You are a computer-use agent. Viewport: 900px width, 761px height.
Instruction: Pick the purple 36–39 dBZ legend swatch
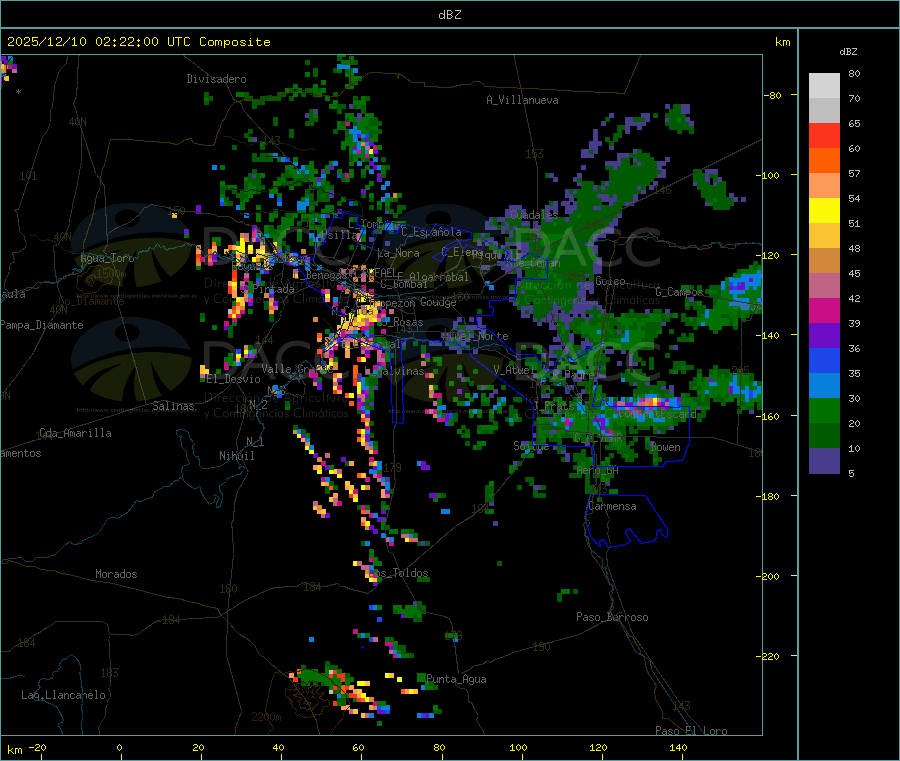click(824, 336)
